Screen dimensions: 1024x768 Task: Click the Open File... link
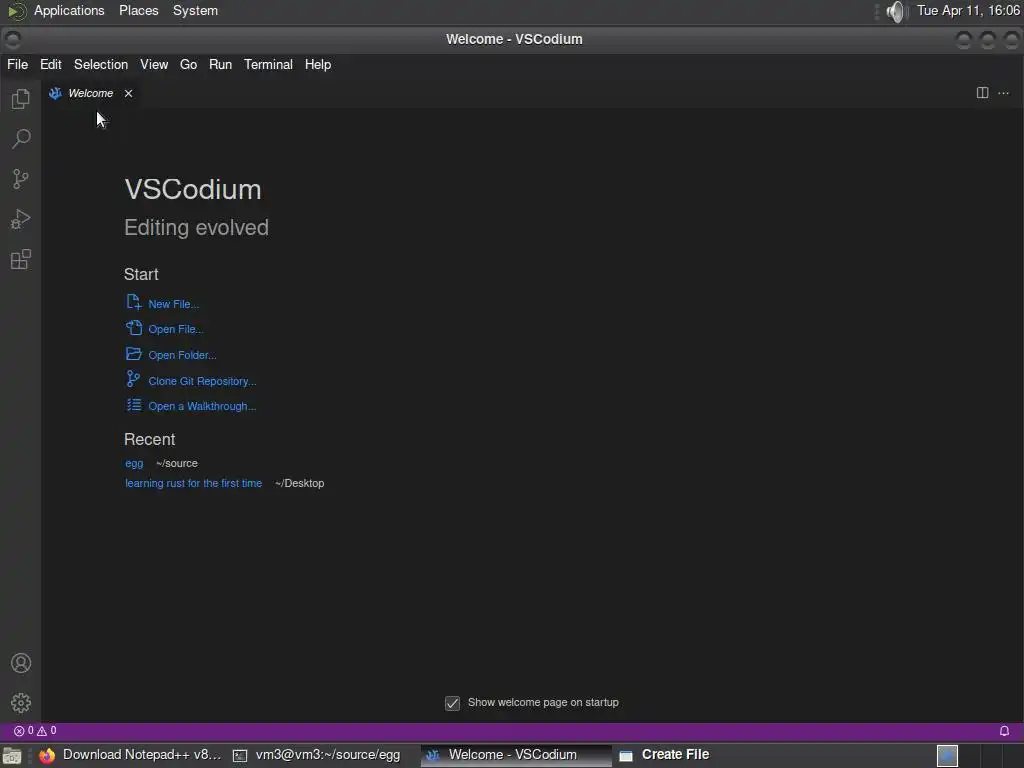[176, 329]
